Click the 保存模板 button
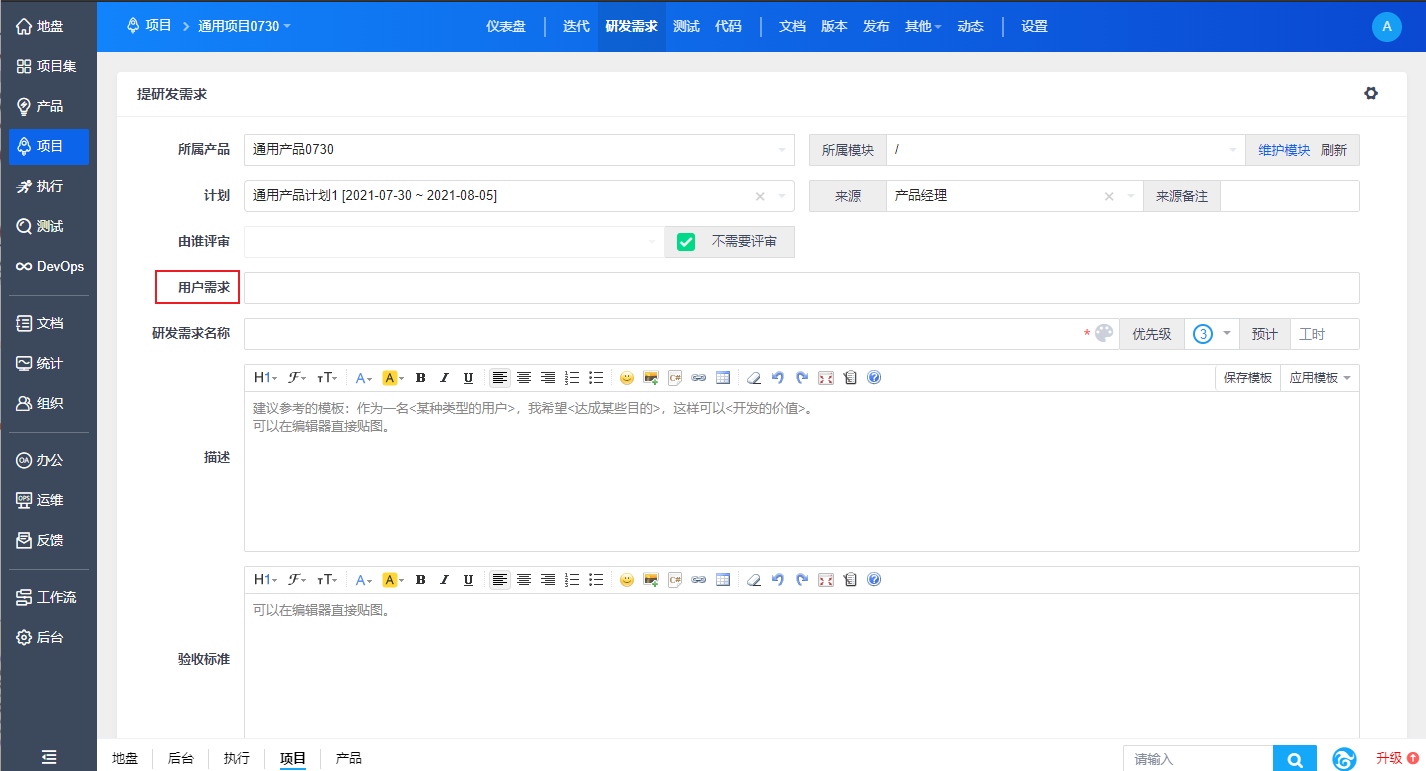 (x=1247, y=378)
